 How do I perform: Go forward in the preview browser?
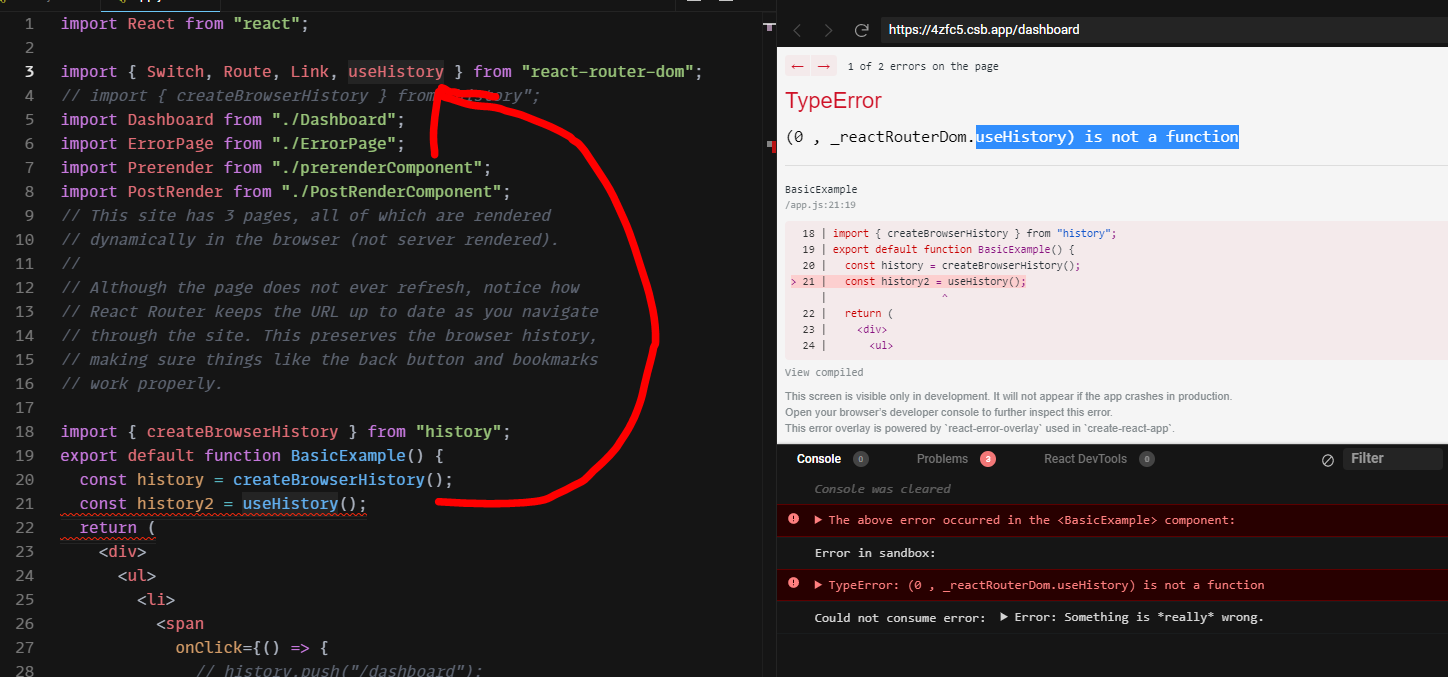tap(828, 30)
